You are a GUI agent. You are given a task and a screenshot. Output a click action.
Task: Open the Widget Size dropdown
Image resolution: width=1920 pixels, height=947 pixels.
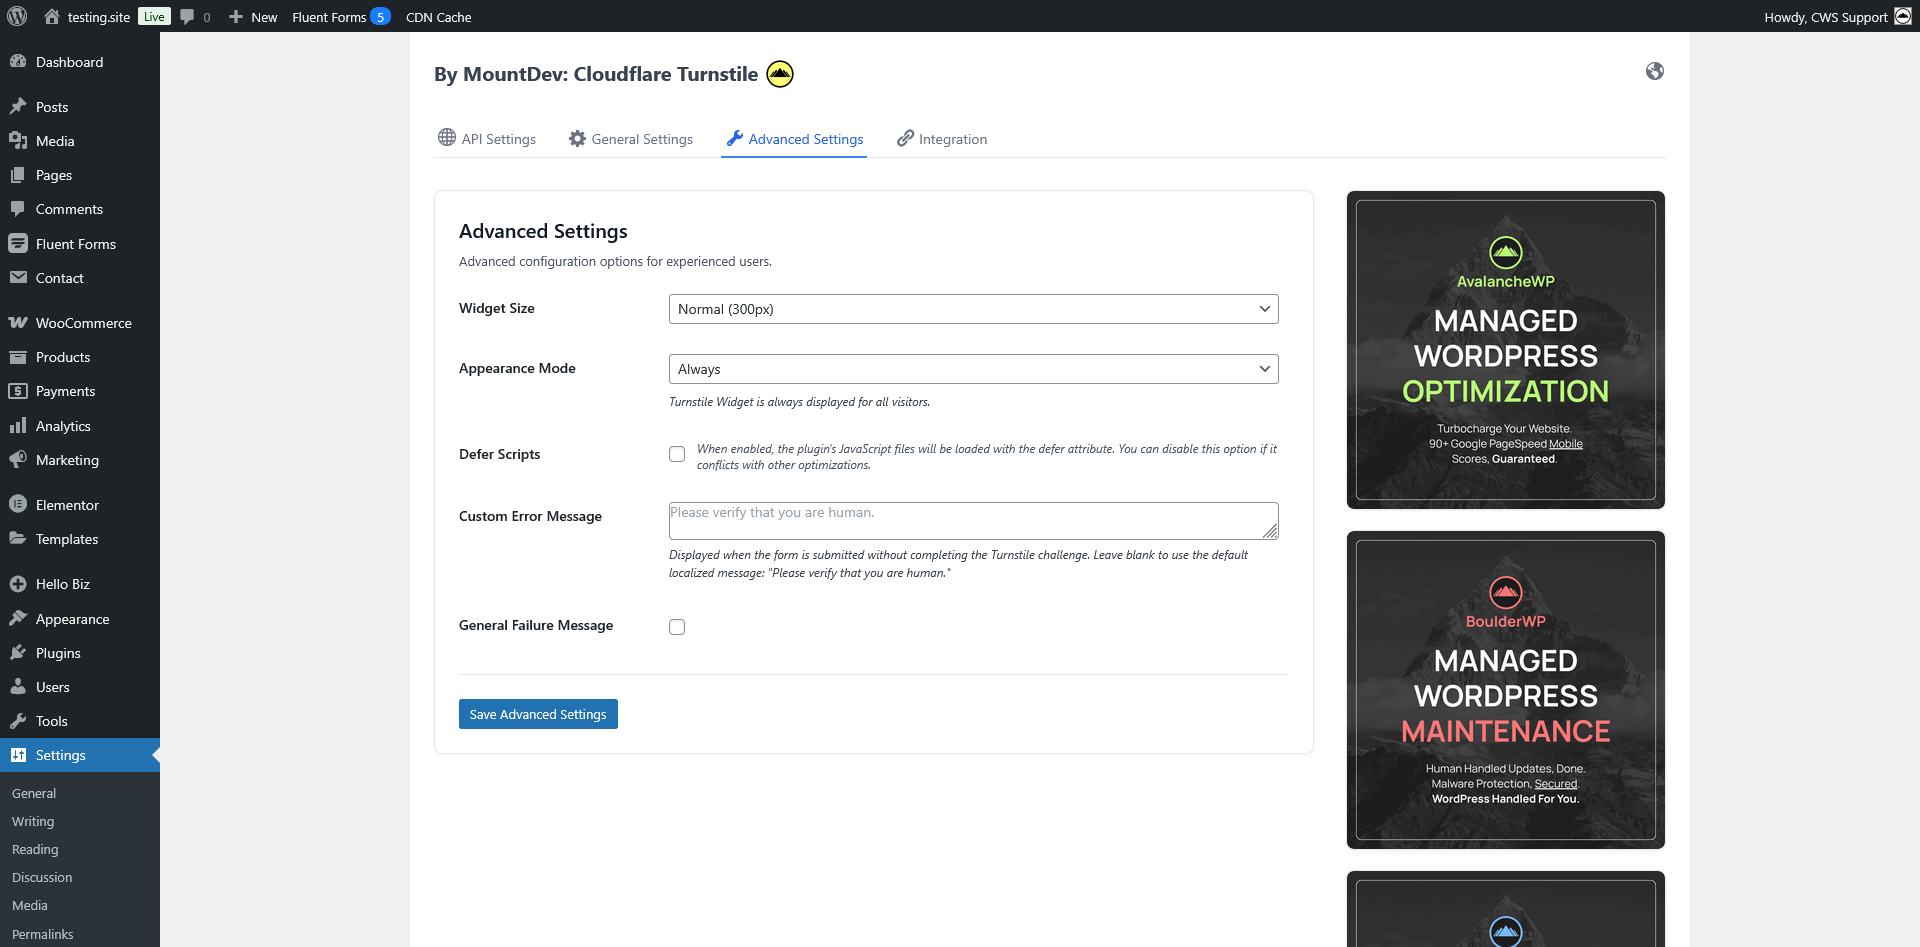point(973,308)
